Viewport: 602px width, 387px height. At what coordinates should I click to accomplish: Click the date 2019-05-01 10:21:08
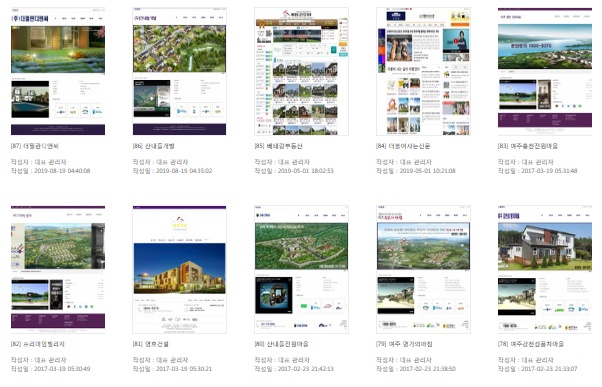[427, 171]
